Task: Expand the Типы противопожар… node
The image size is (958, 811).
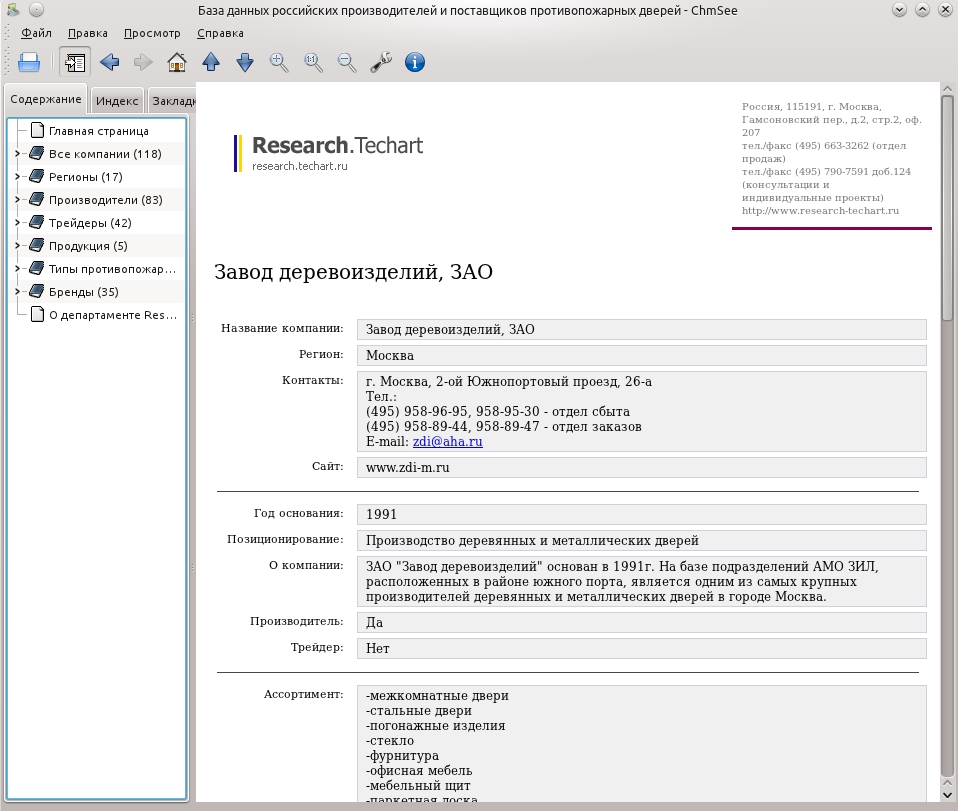Action: coord(17,269)
